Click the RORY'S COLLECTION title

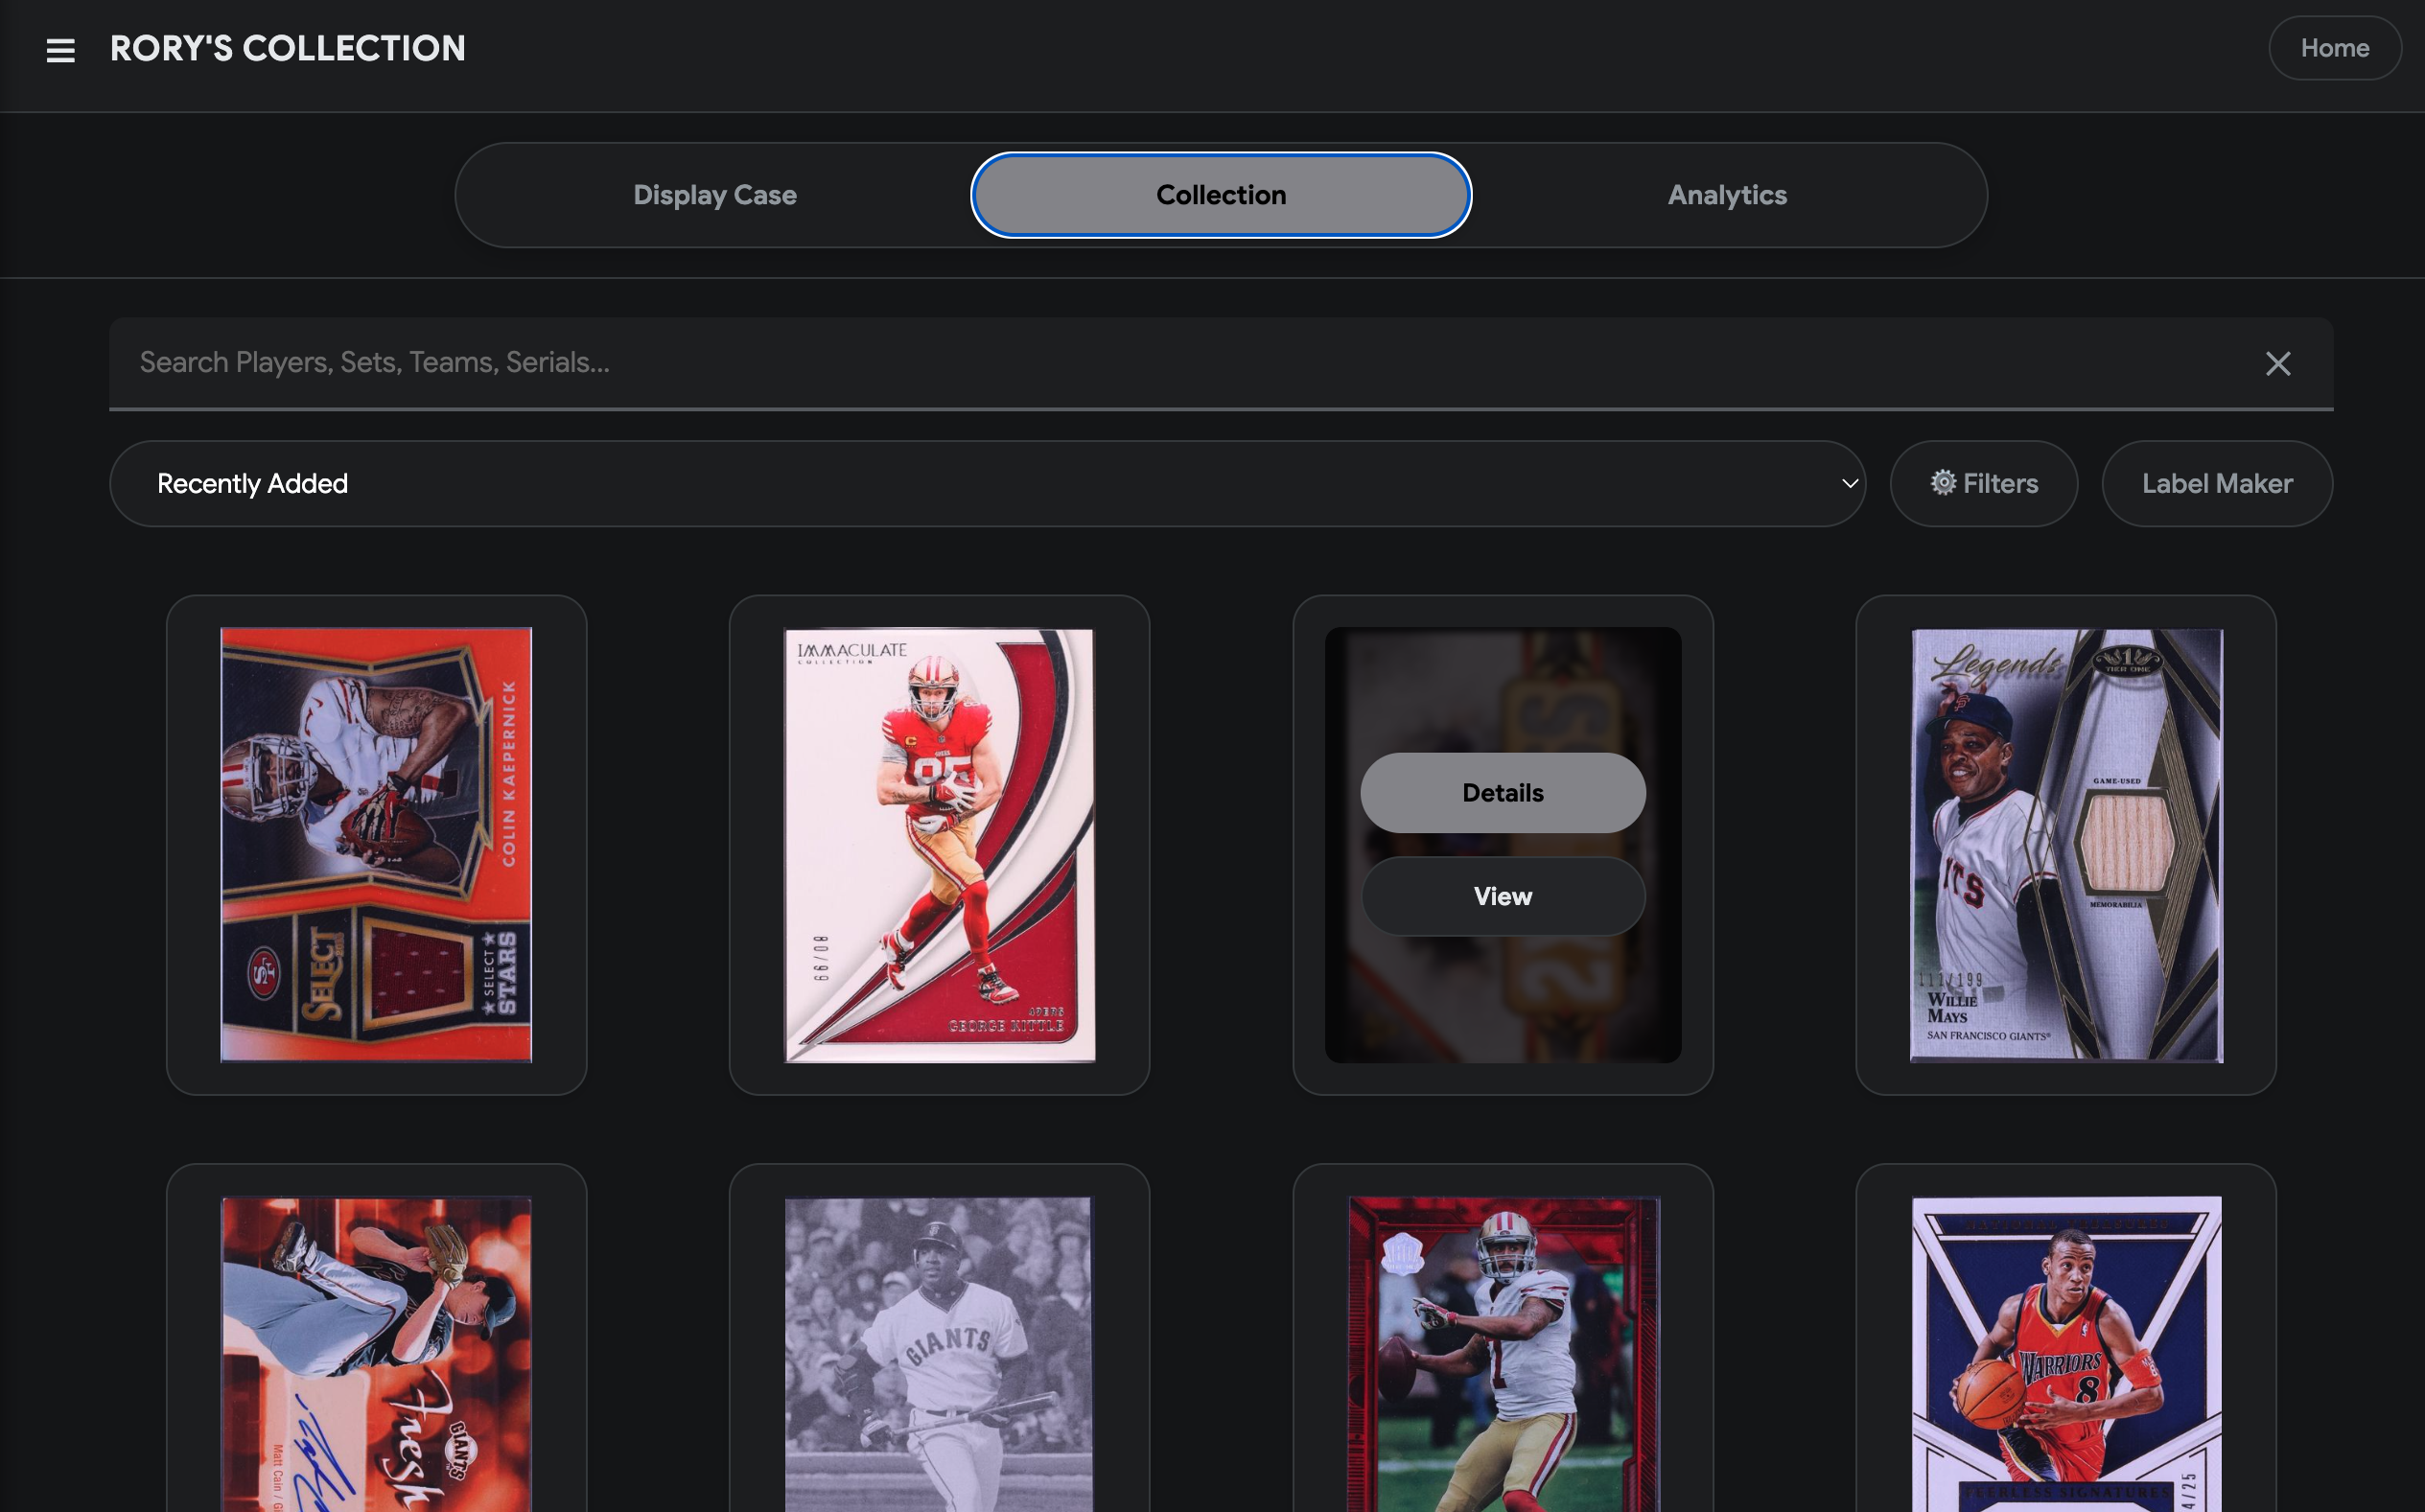288,49
